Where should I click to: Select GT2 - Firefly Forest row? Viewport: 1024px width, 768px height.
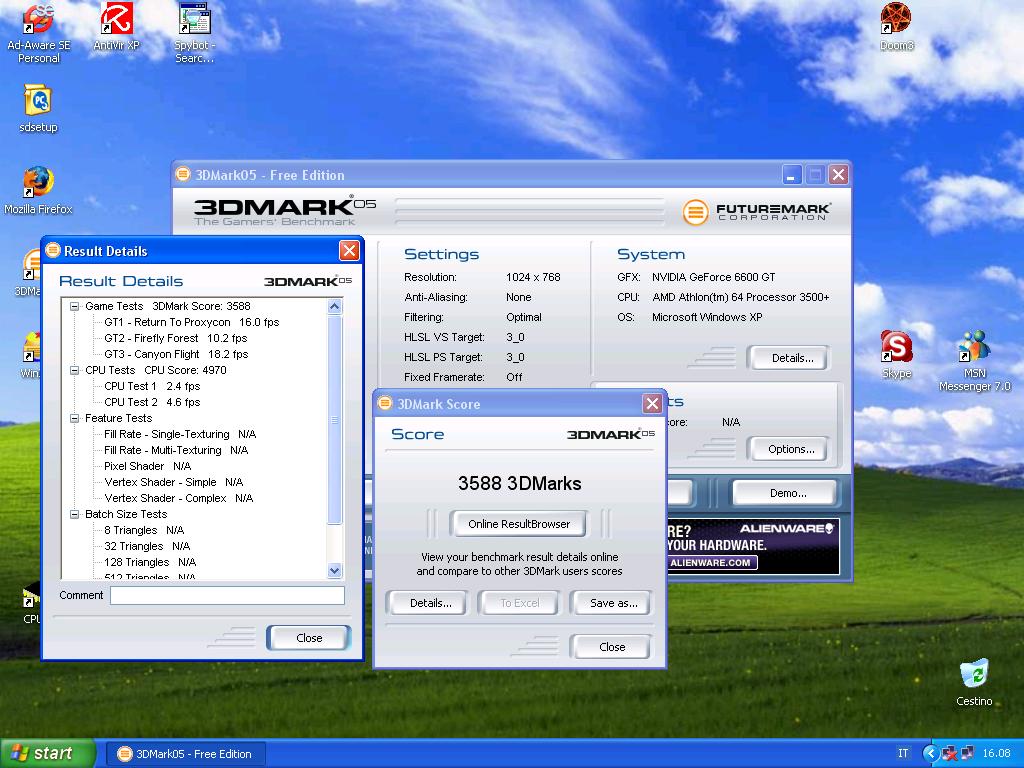click(x=176, y=338)
